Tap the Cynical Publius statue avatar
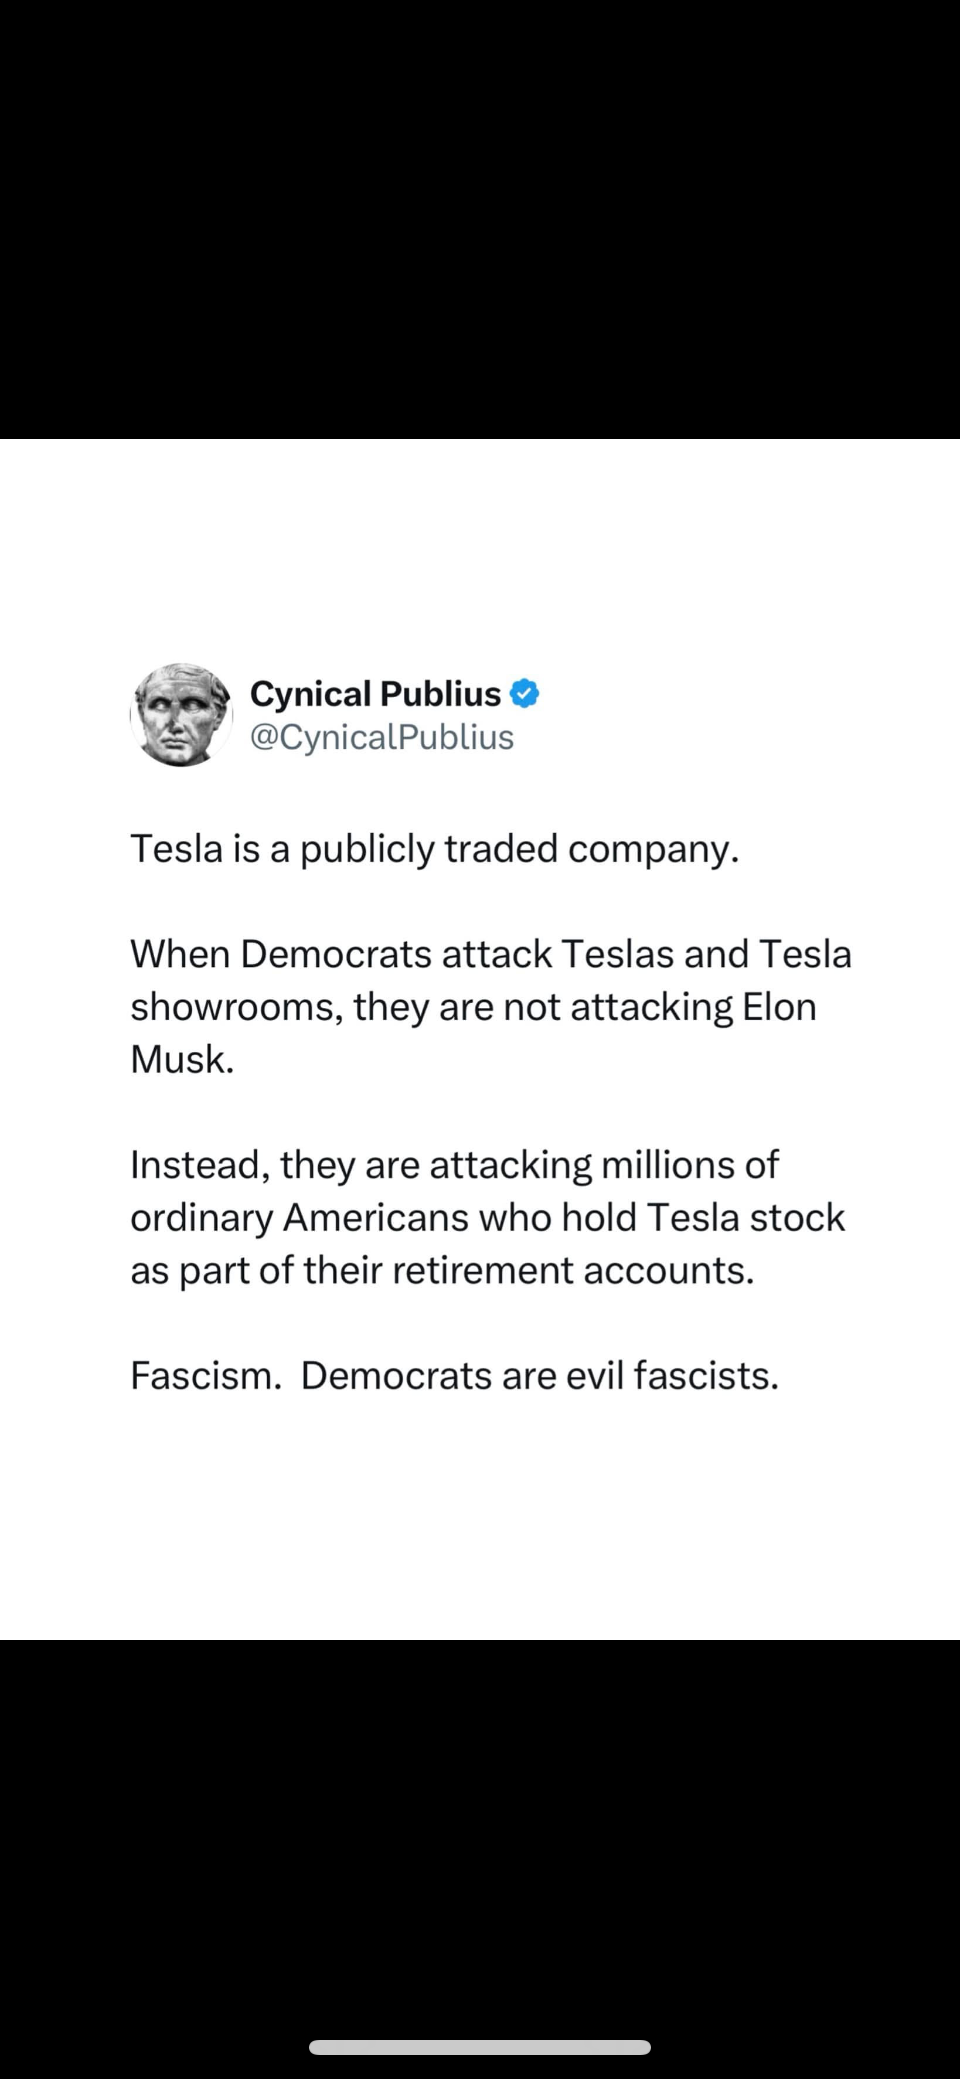 click(x=181, y=714)
